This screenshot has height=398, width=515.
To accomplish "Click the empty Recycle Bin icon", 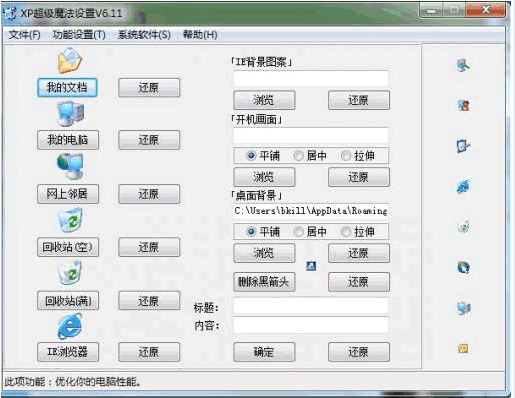I will click(70, 220).
